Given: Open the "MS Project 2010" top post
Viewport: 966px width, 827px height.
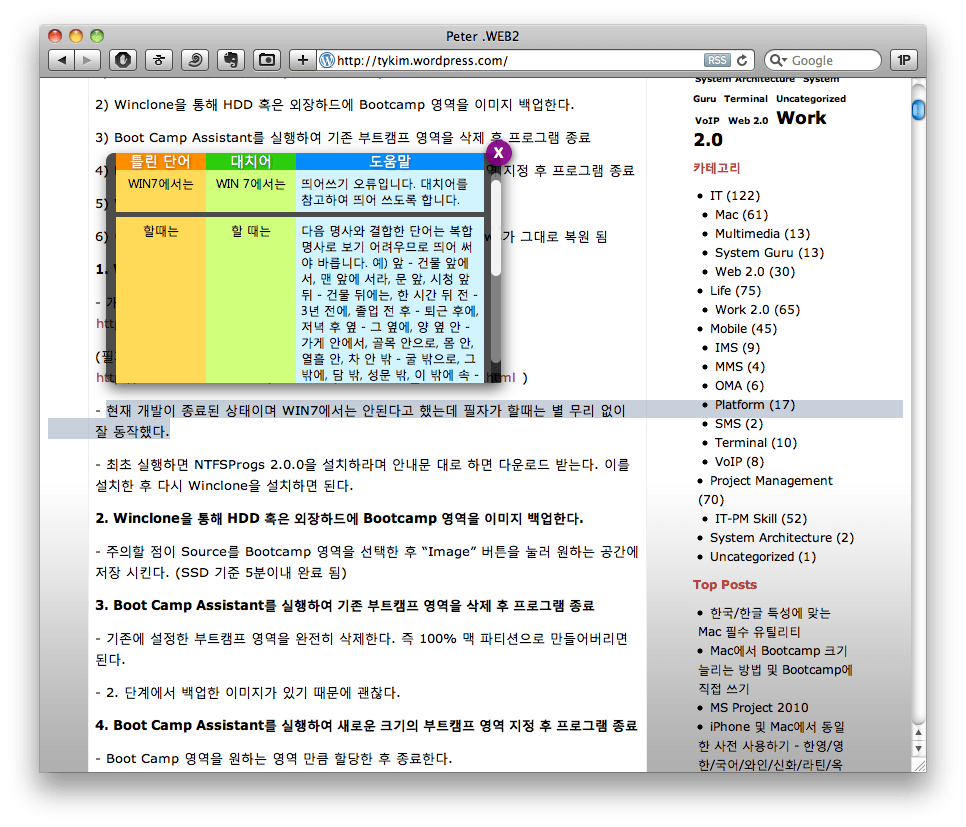Looking at the screenshot, I should coord(757,707).
